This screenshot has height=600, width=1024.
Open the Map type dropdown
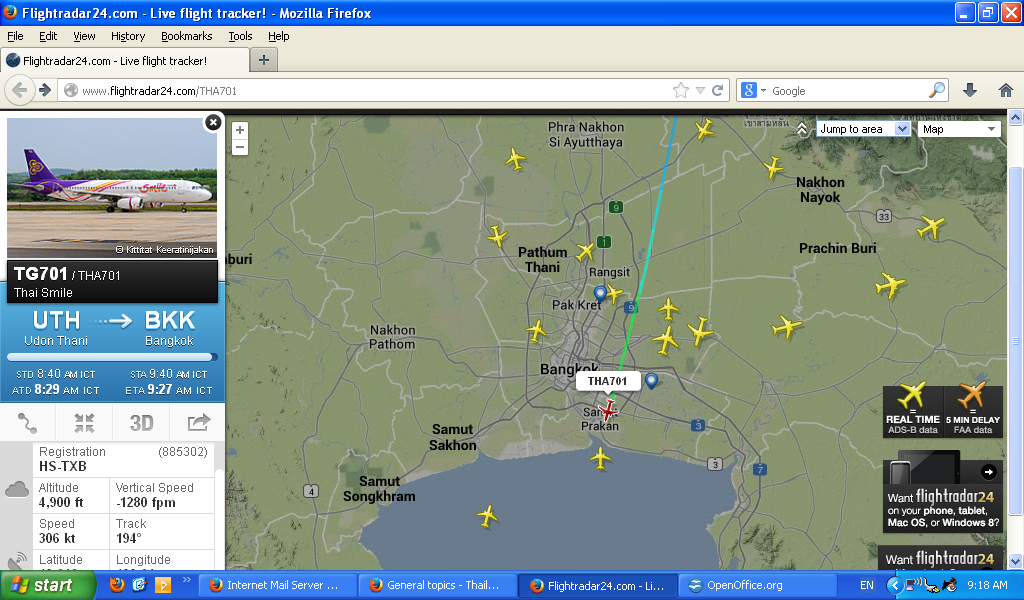click(959, 129)
